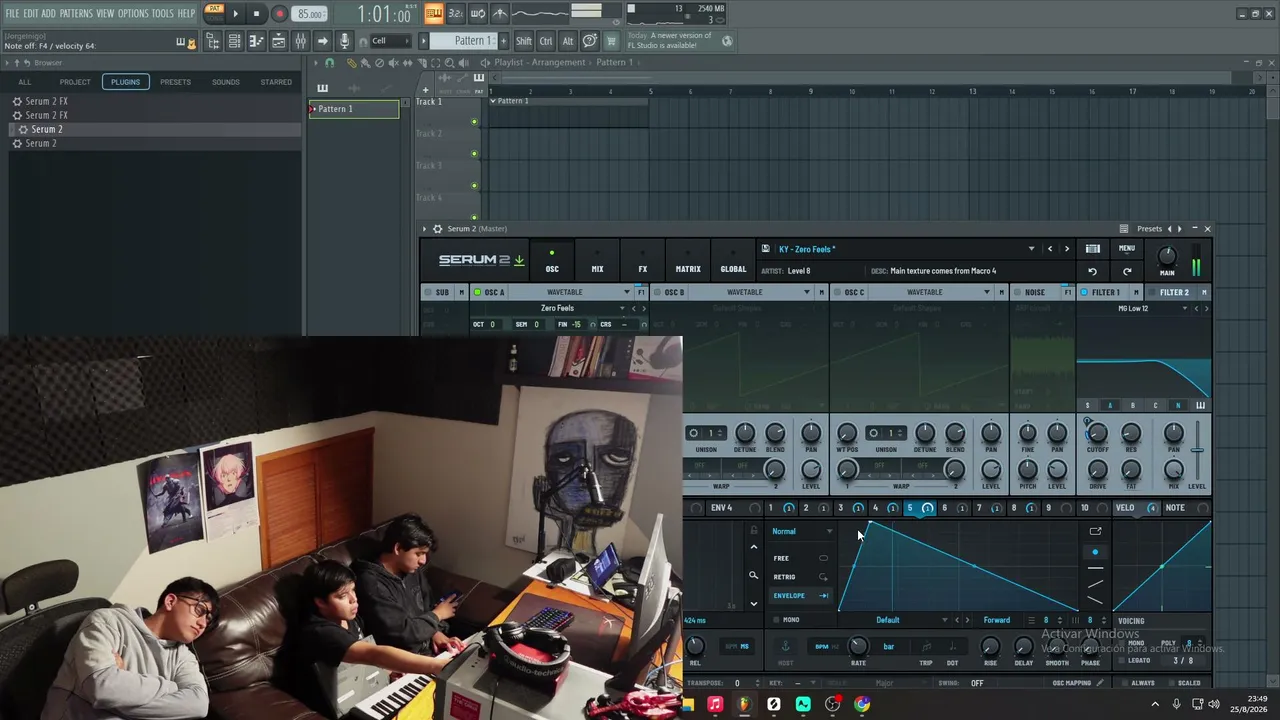
Task: Click the Serum undo arrow
Action: (x=1092, y=271)
